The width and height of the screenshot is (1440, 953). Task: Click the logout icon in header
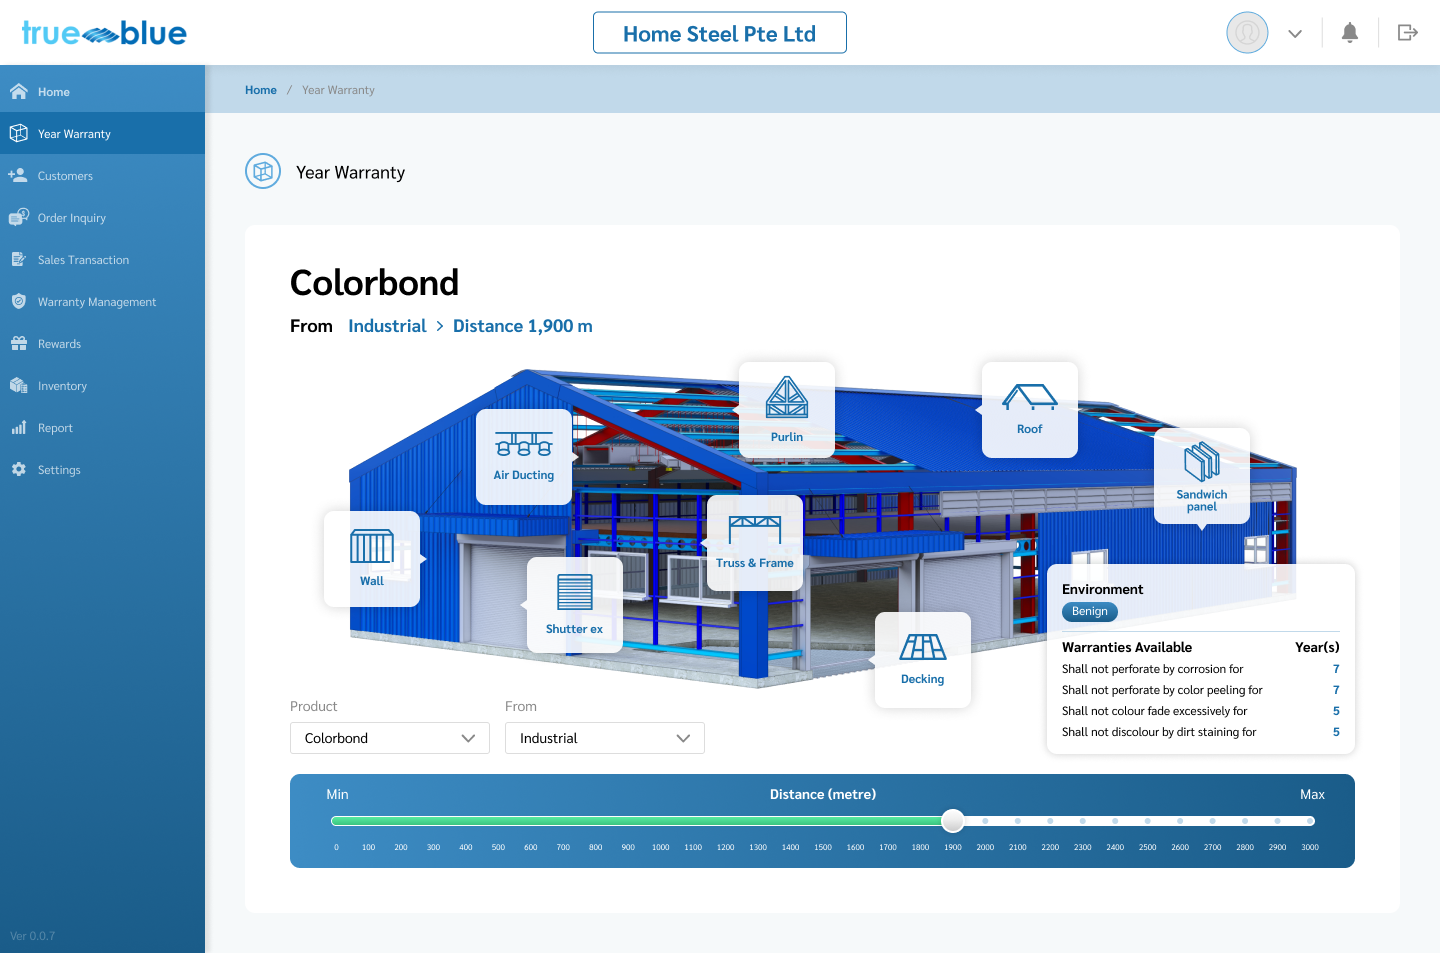click(1408, 33)
